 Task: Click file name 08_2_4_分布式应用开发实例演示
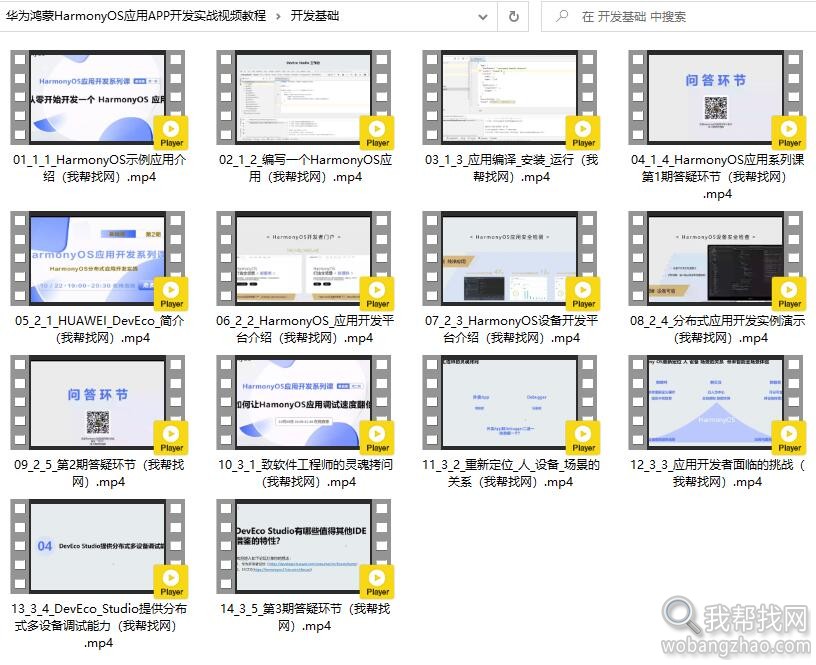720,329
